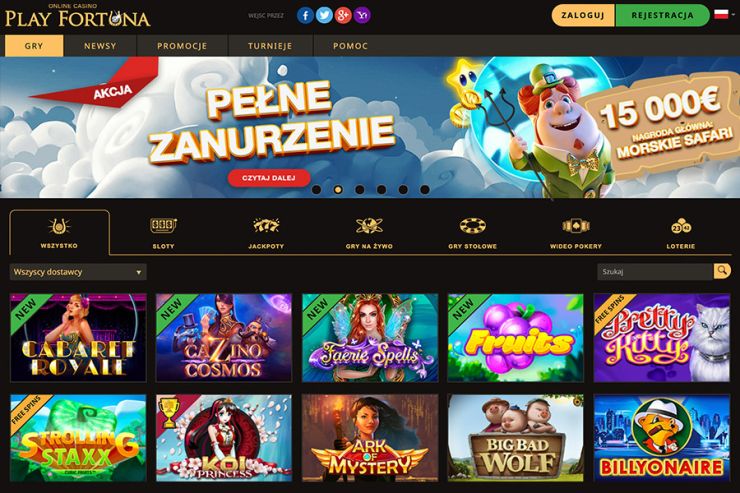740x493 pixels.
Task: Sign in via the Google Plus icon
Action: [343, 16]
